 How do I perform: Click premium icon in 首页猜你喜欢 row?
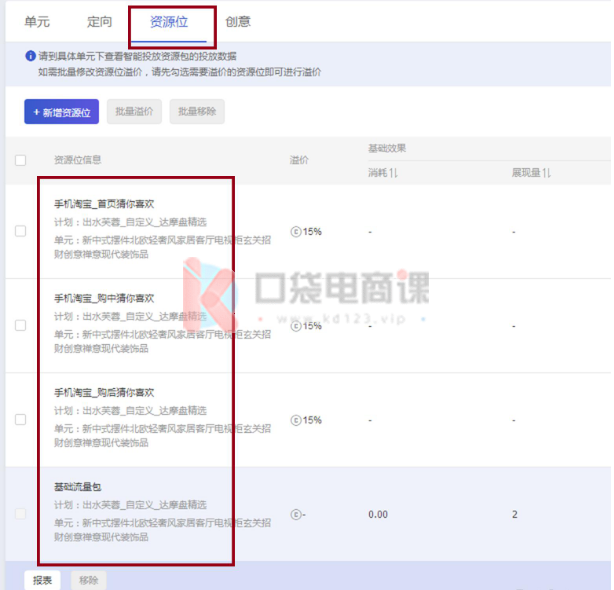296,232
